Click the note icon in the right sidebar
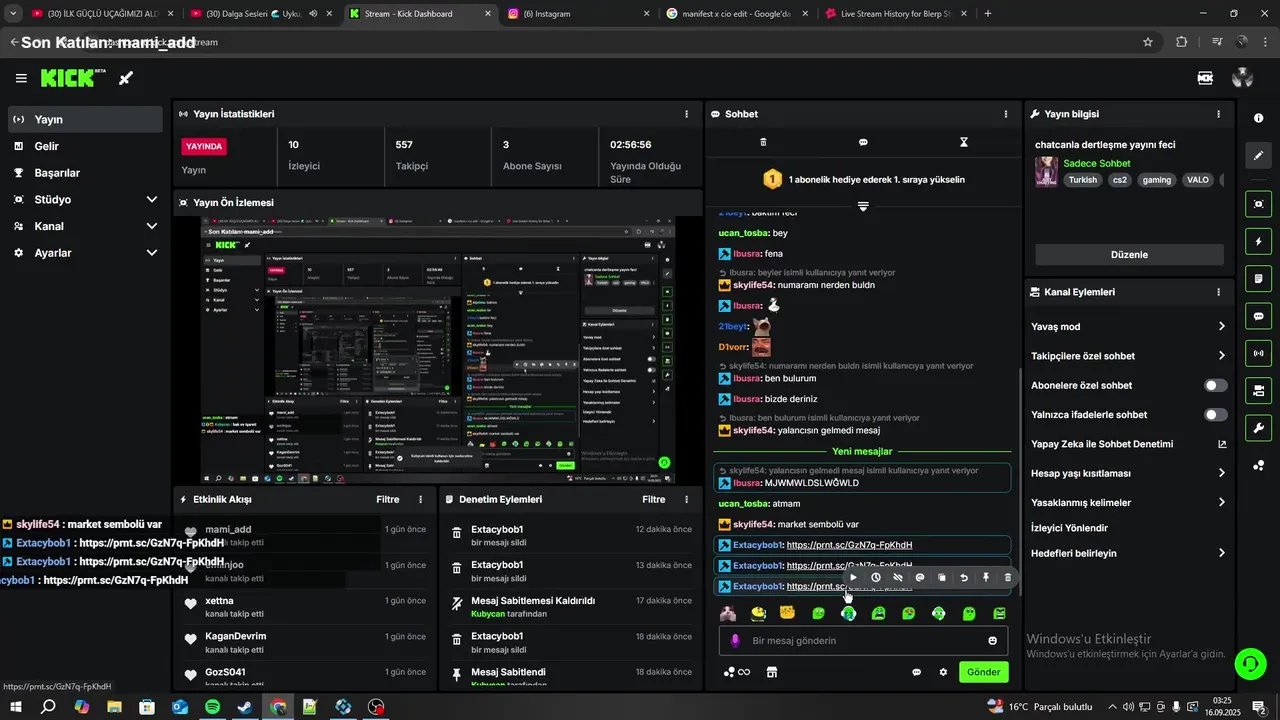 pos(1258,279)
